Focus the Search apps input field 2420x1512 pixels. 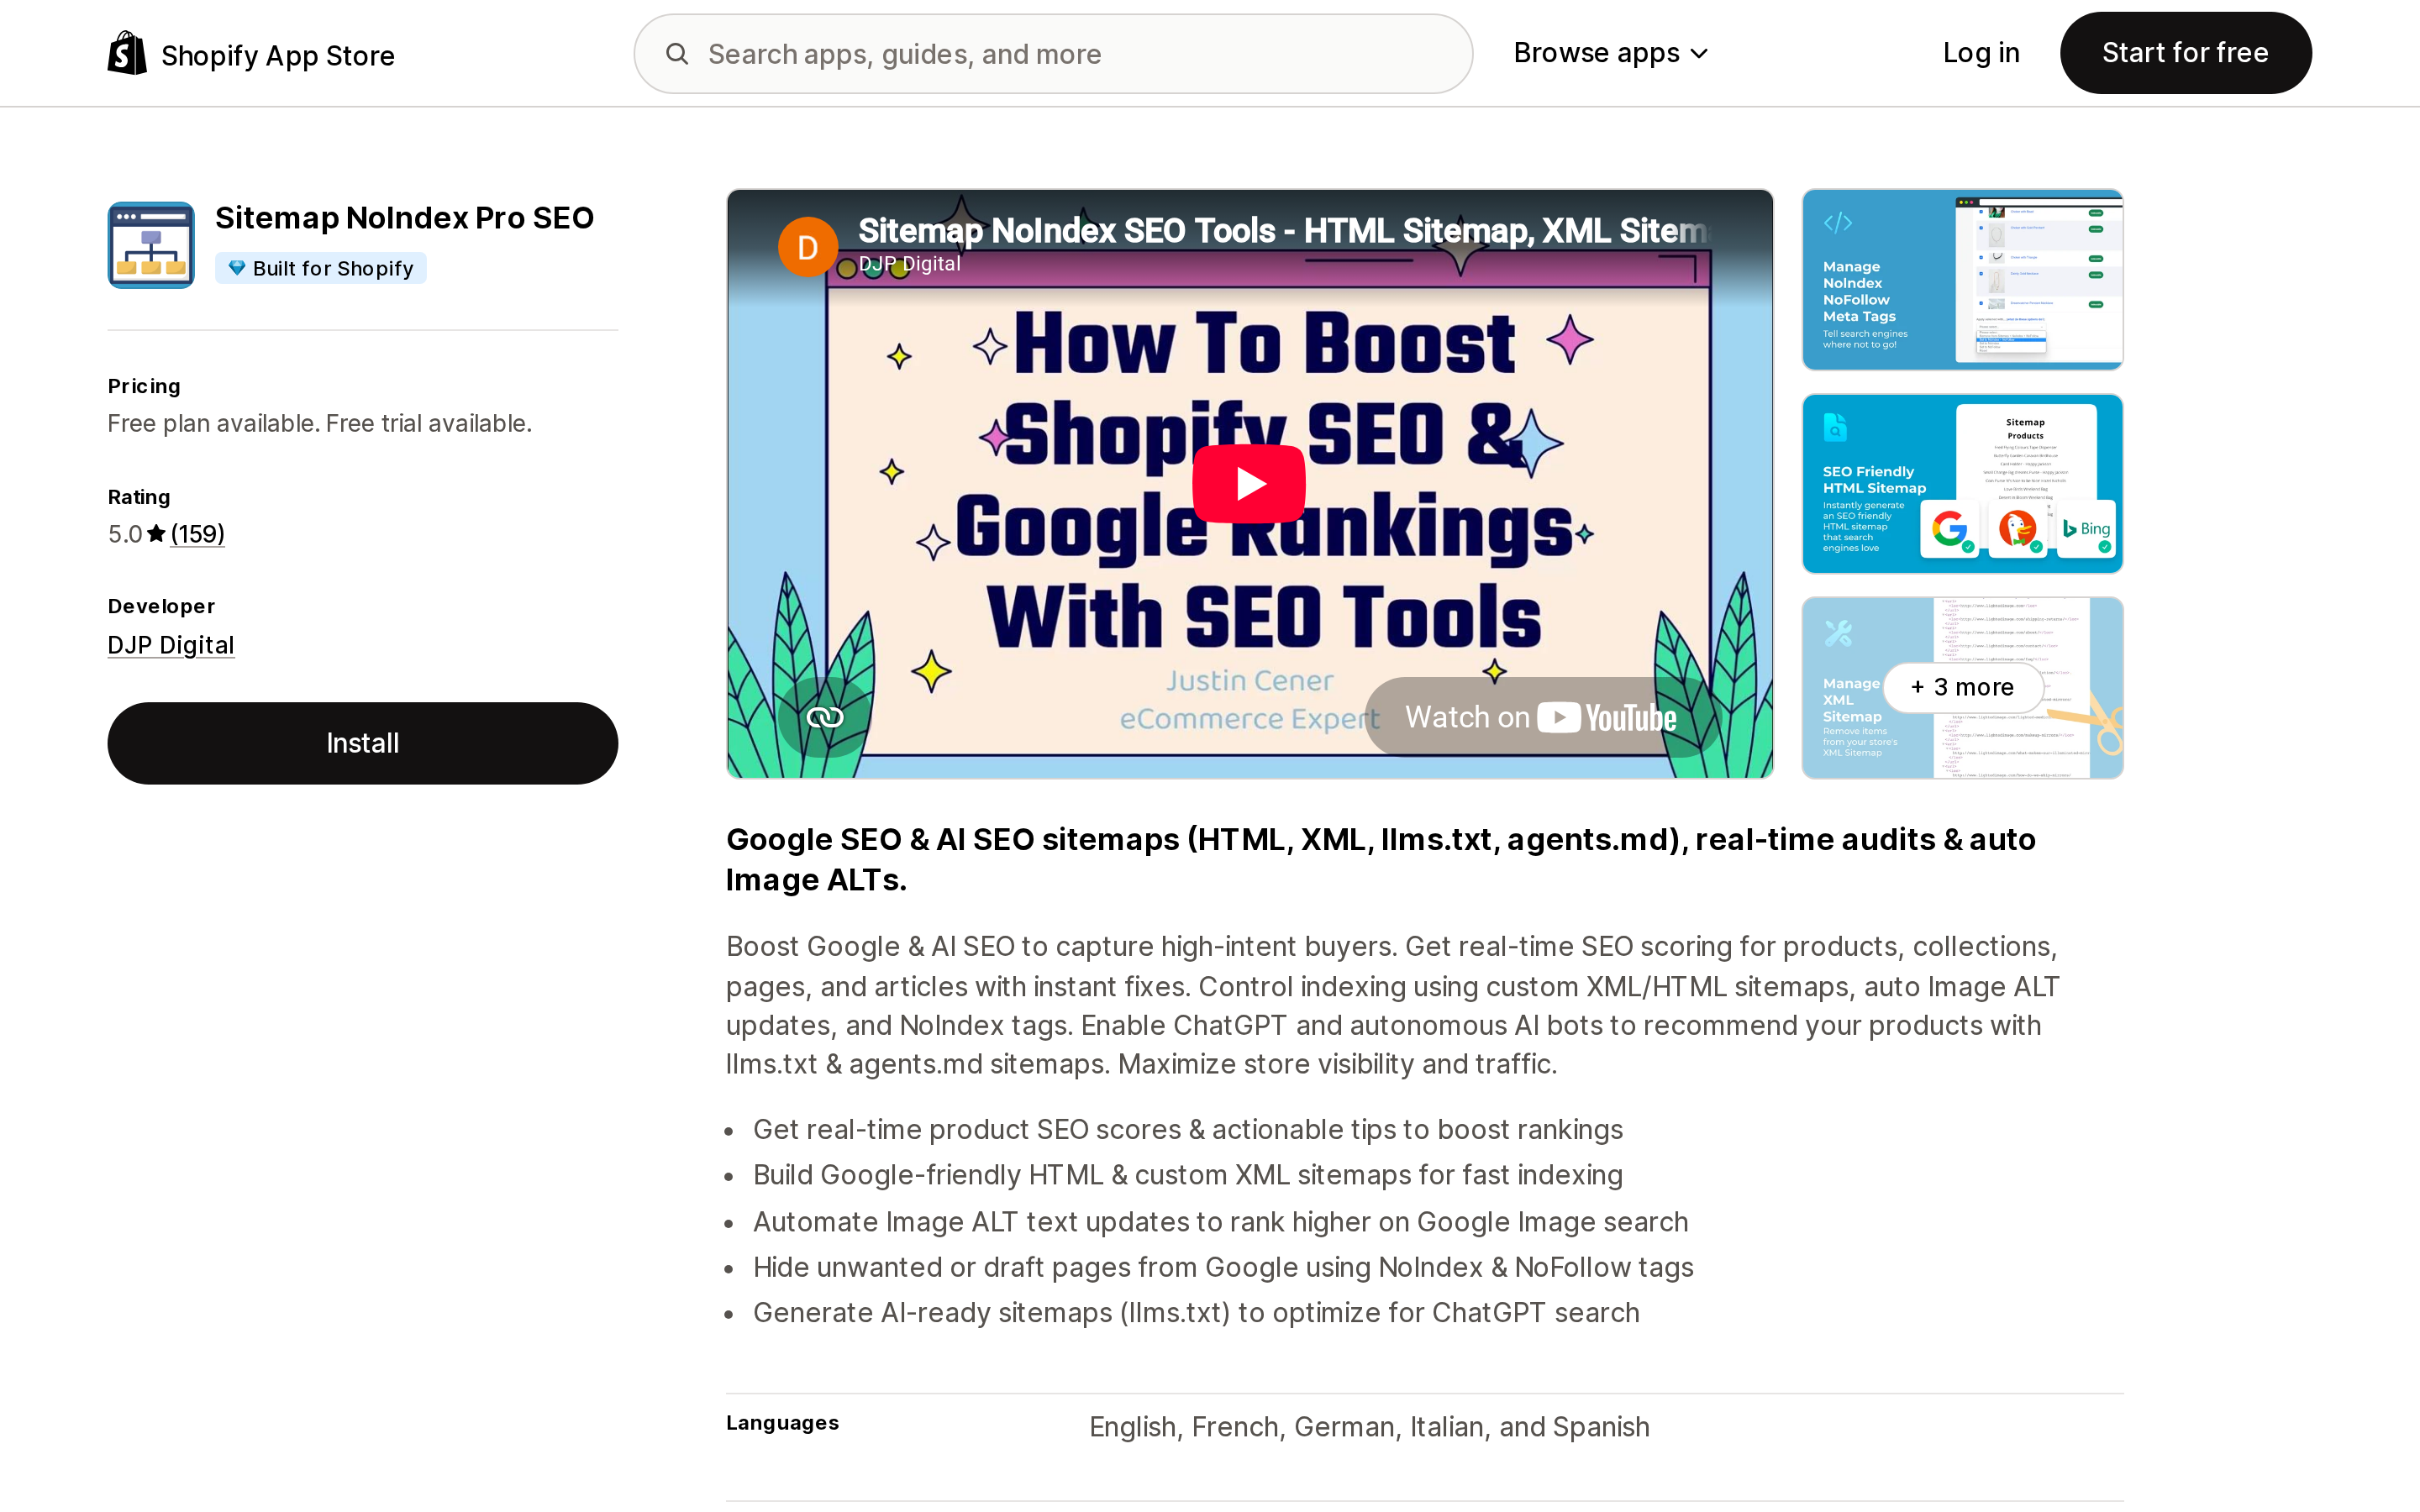1054,54
